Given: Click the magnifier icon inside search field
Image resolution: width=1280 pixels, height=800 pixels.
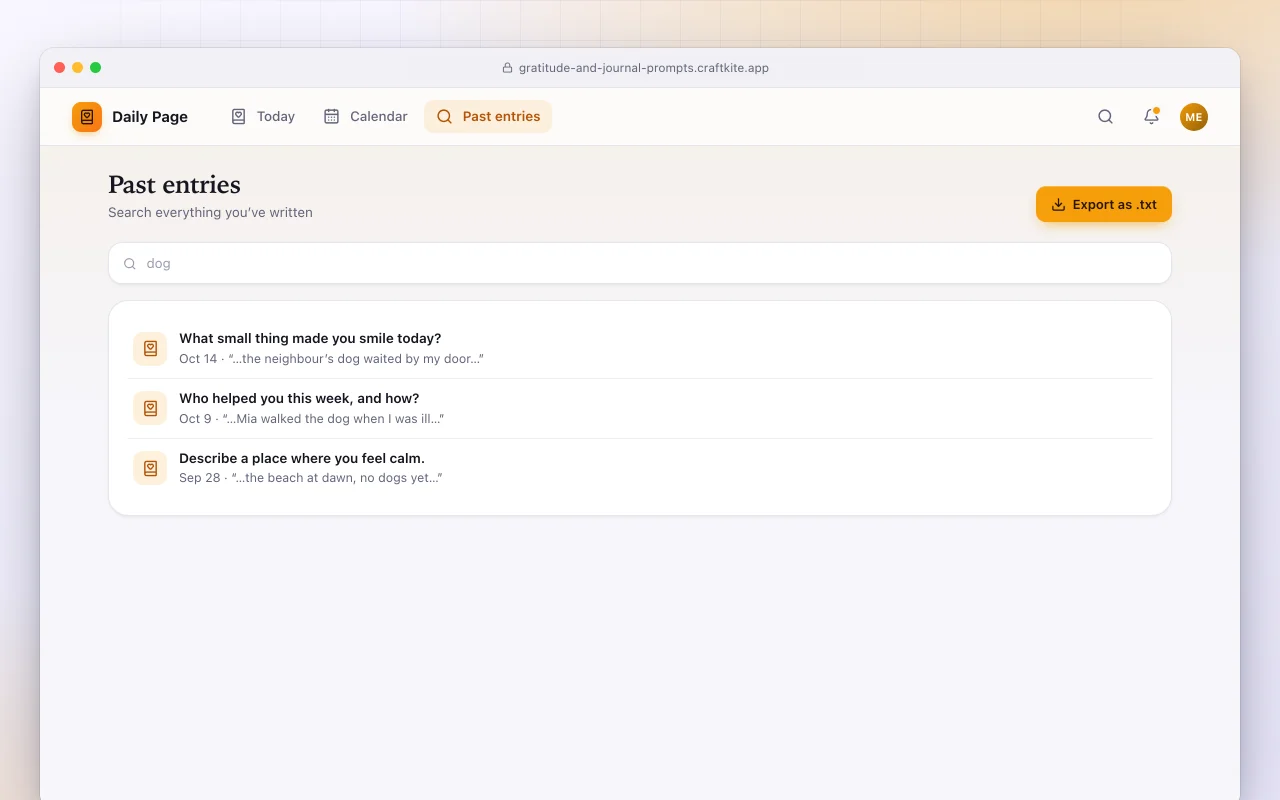Looking at the screenshot, I should 130,264.
